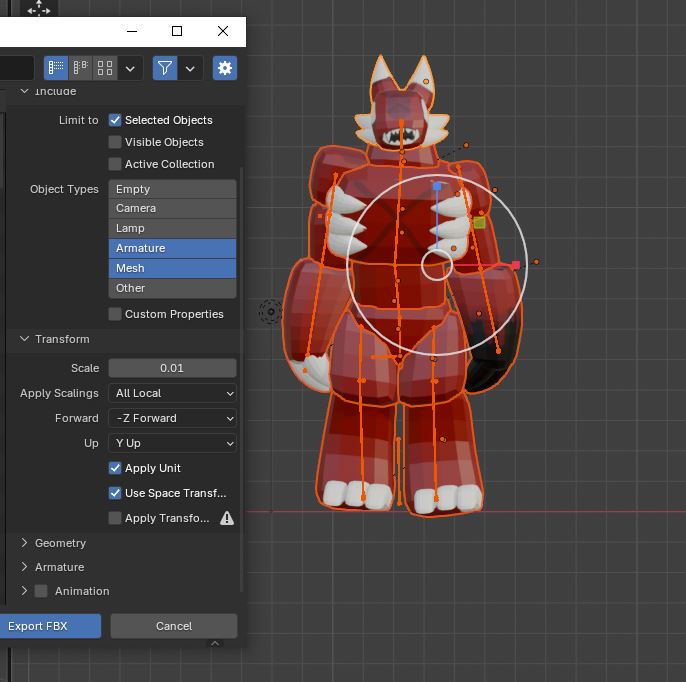
Task: Open Apply Scalings dropdown
Action: click(172, 393)
